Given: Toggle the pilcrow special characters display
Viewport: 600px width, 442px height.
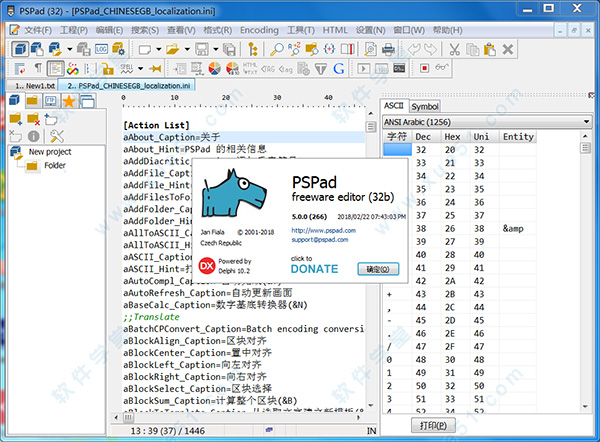Looking at the screenshot, I should pos(38,68).
